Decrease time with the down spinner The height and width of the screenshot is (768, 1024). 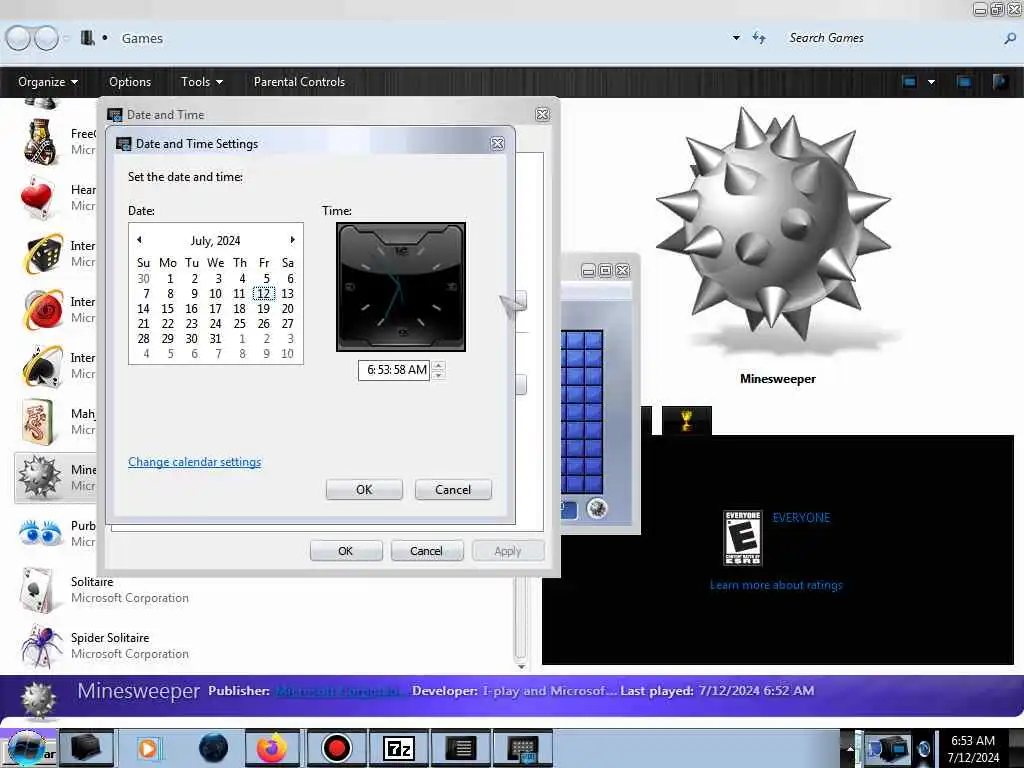point(439,375)
